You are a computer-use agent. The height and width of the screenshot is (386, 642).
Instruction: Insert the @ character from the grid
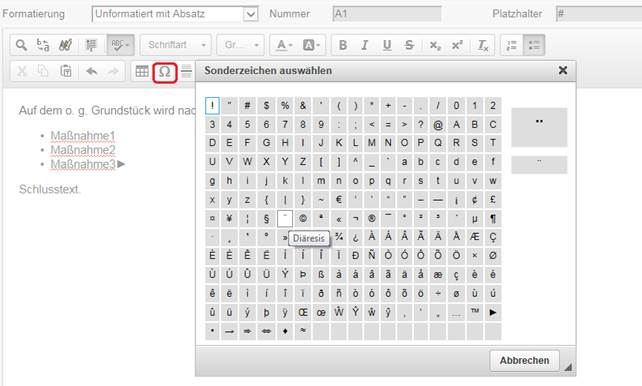[438, 124]
